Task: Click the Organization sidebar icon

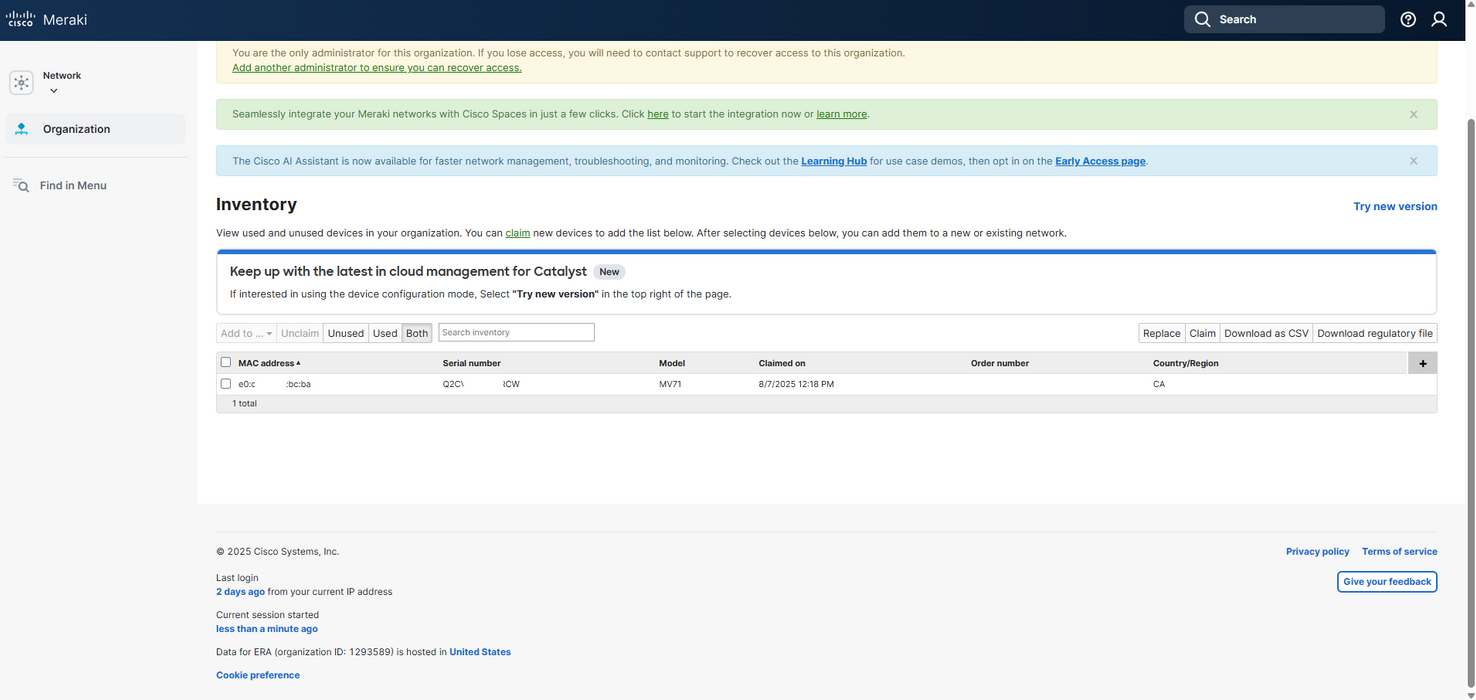Action: (x=21, y=129)
